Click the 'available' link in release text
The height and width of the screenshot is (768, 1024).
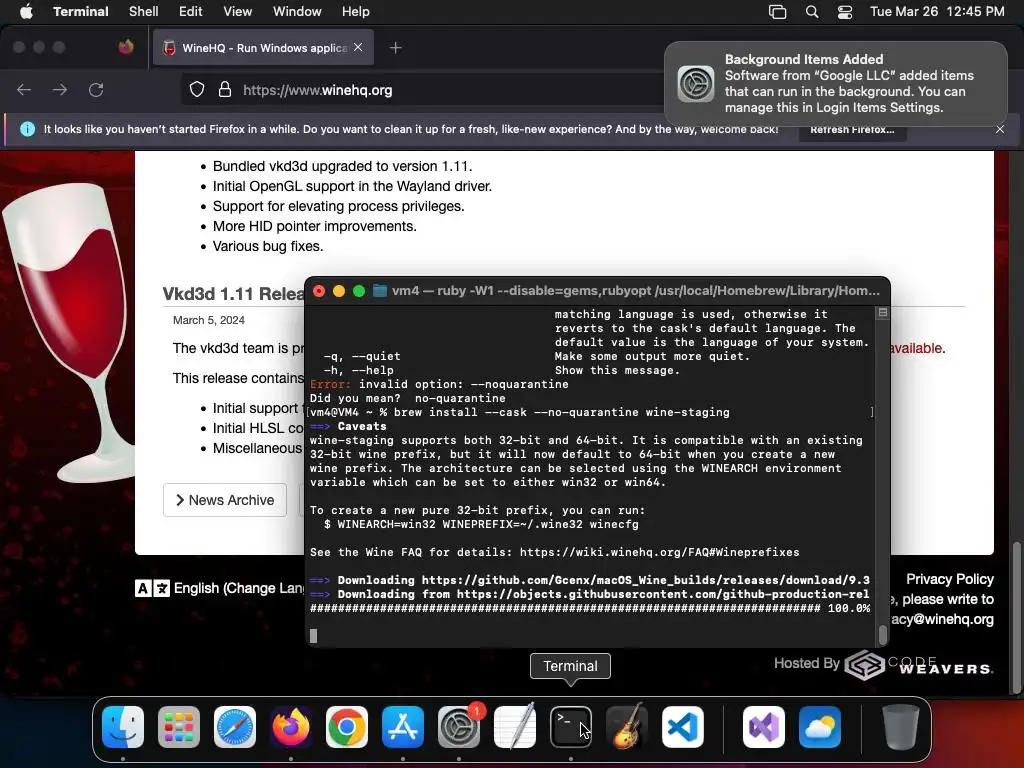(x=918, y=348)
